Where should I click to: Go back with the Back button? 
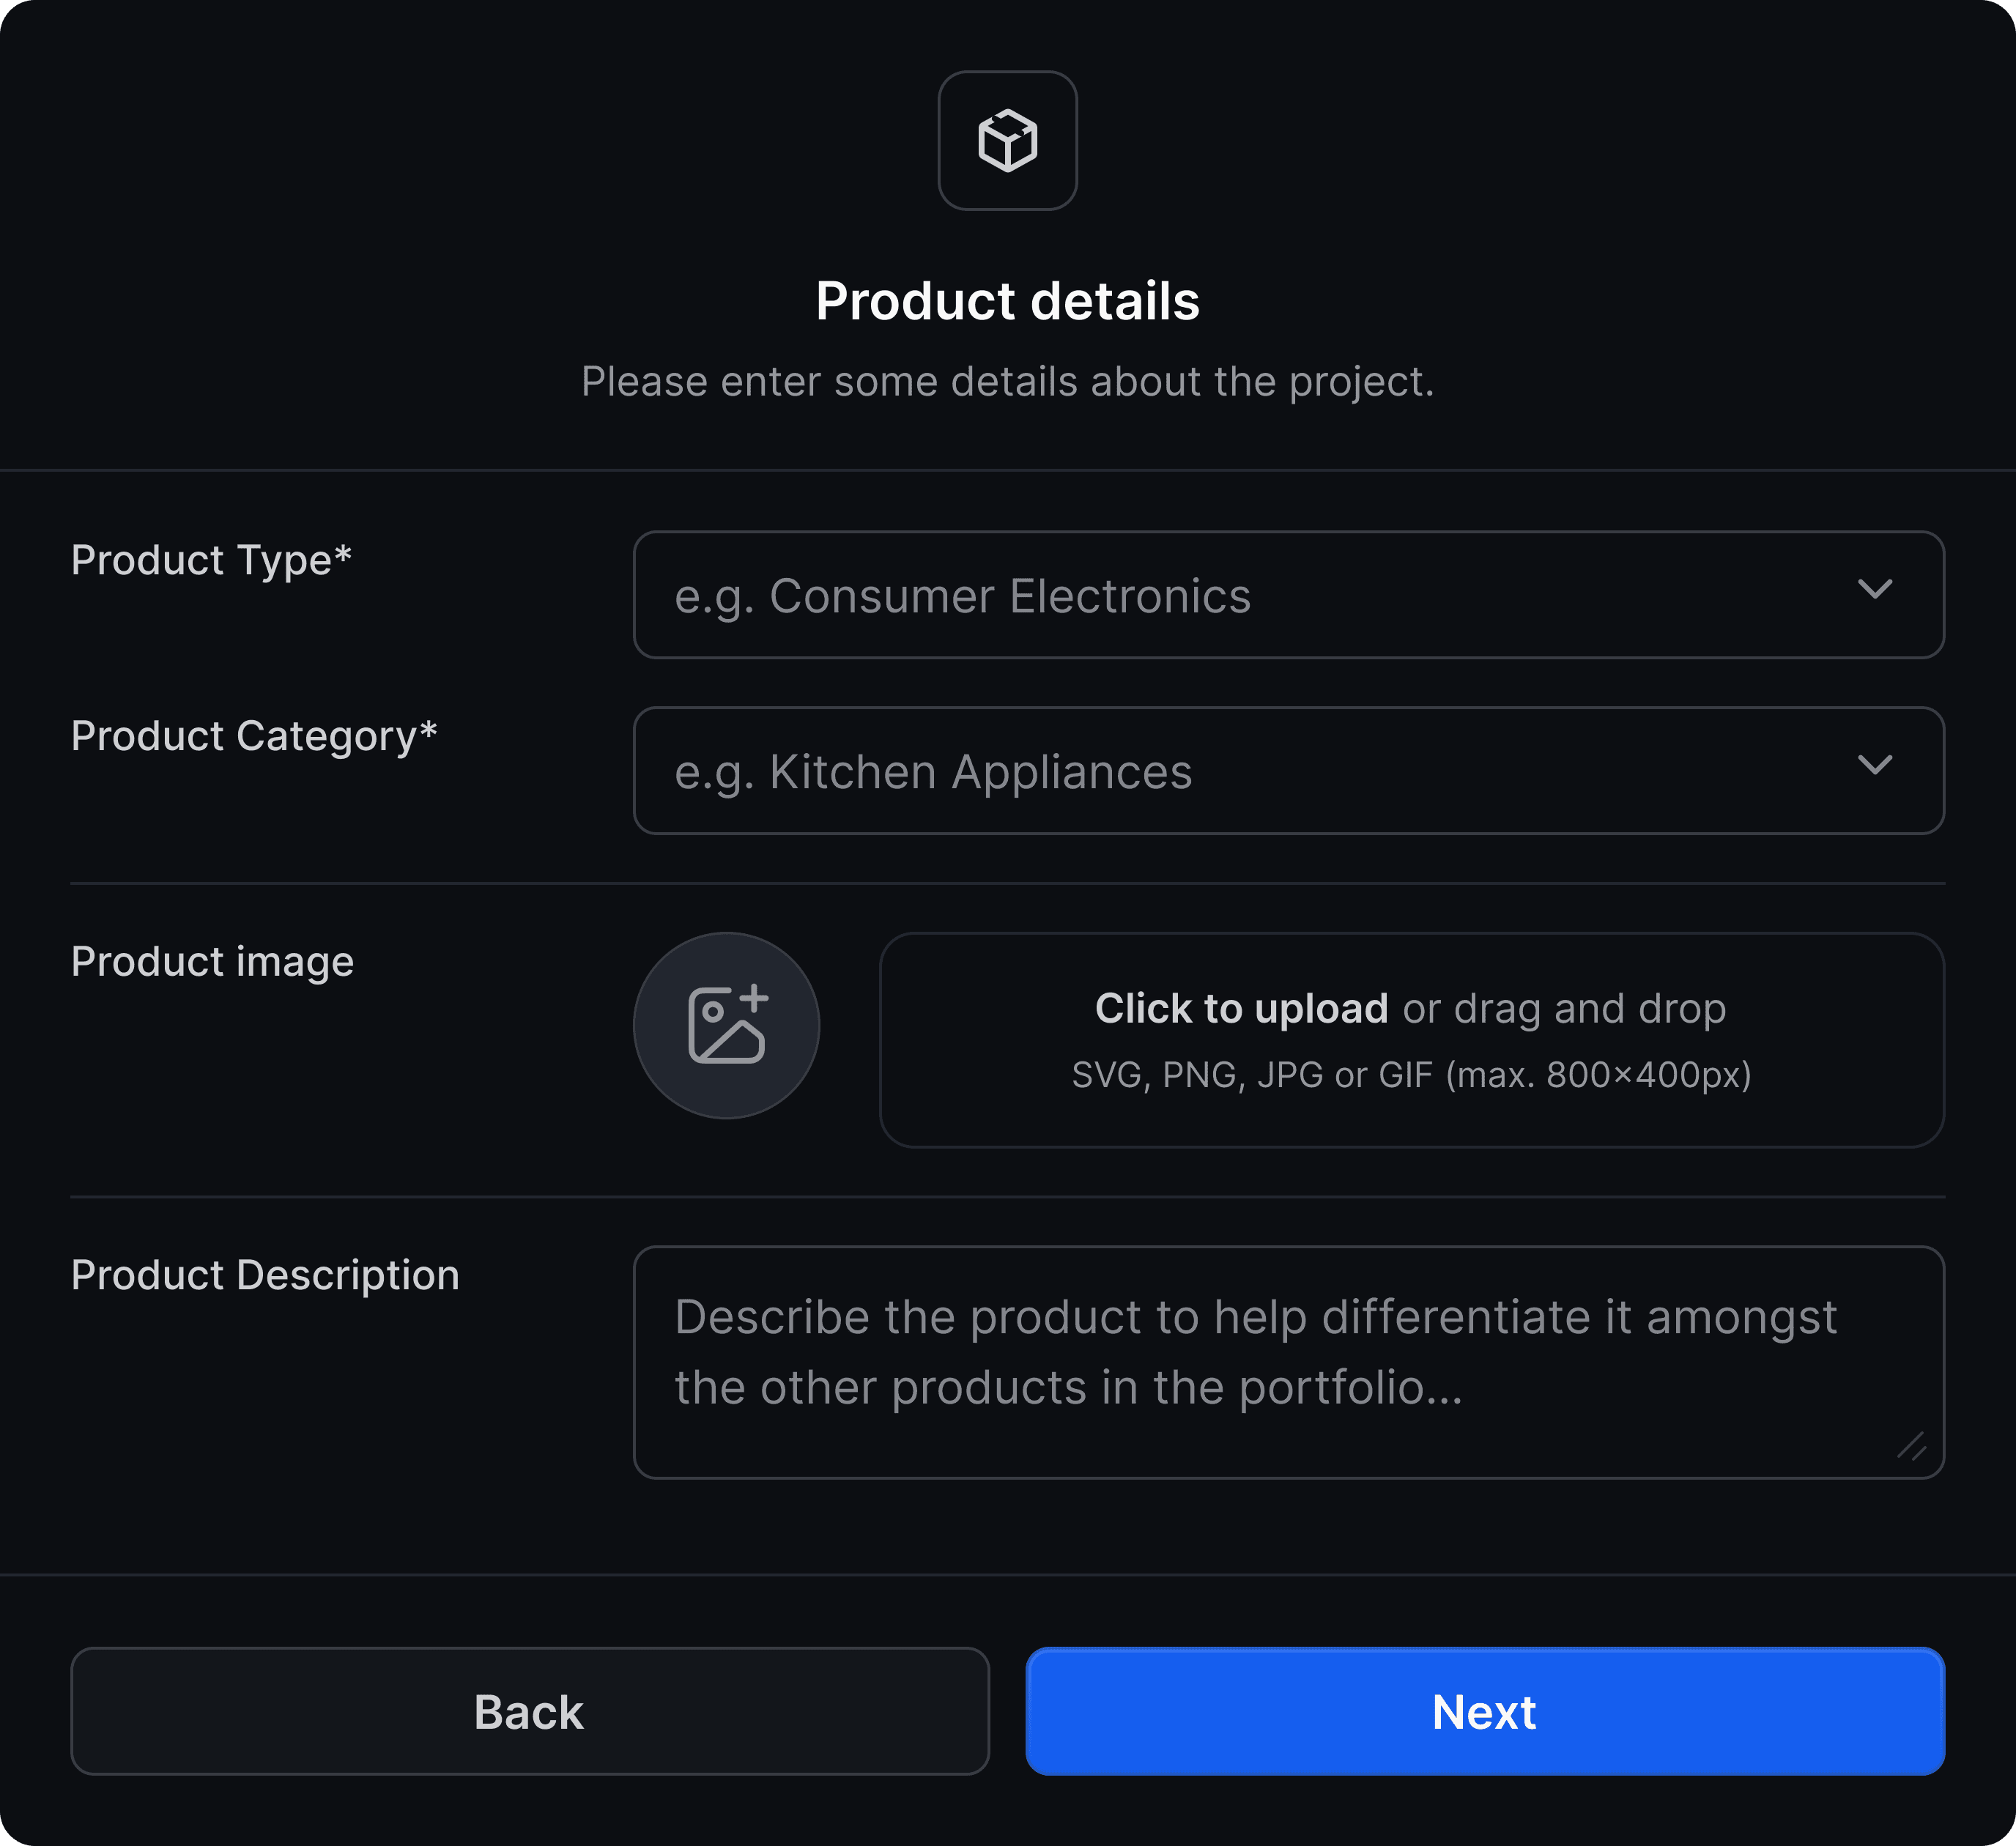click(x=530, y=1711)
